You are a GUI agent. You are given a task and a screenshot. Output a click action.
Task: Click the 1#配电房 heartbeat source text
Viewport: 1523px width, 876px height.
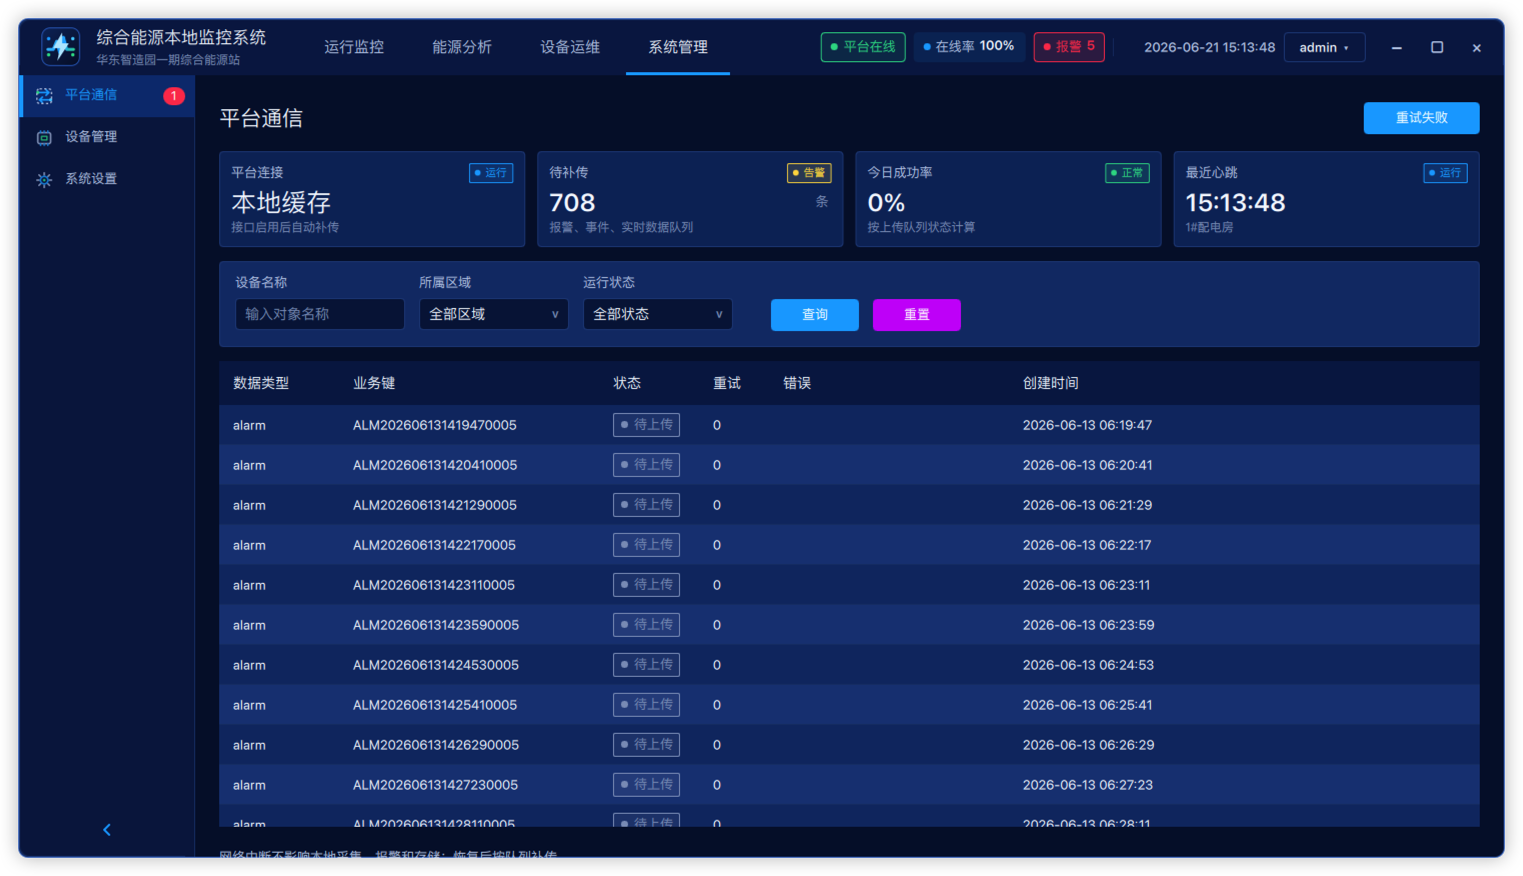(1209, 228)
